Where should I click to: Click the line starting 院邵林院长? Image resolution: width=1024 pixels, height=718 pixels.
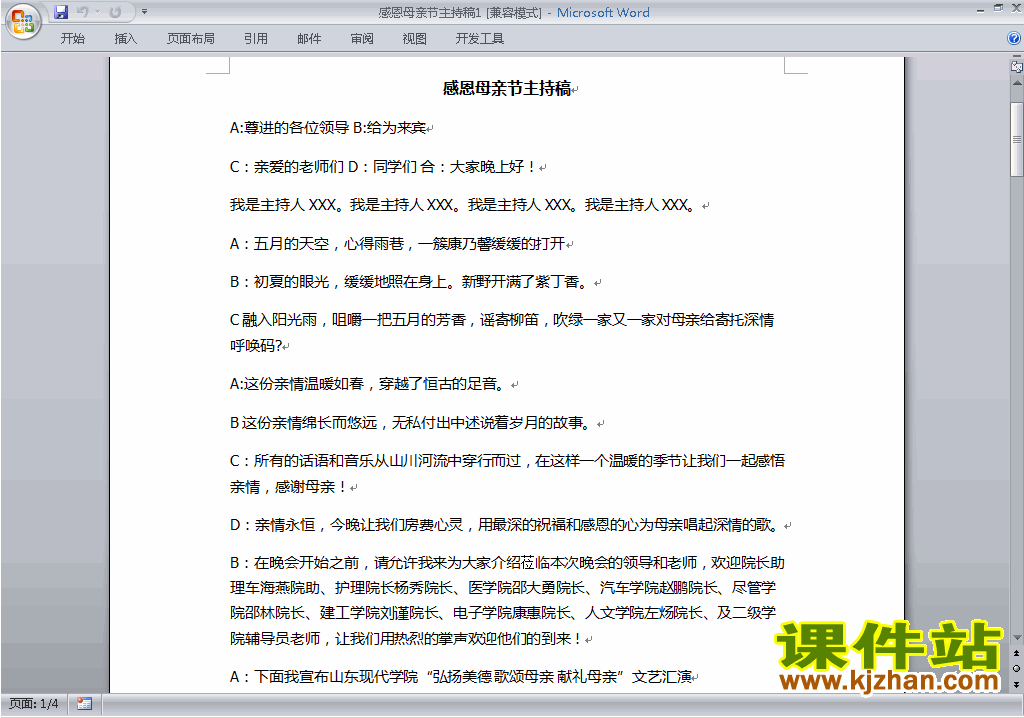503,612
